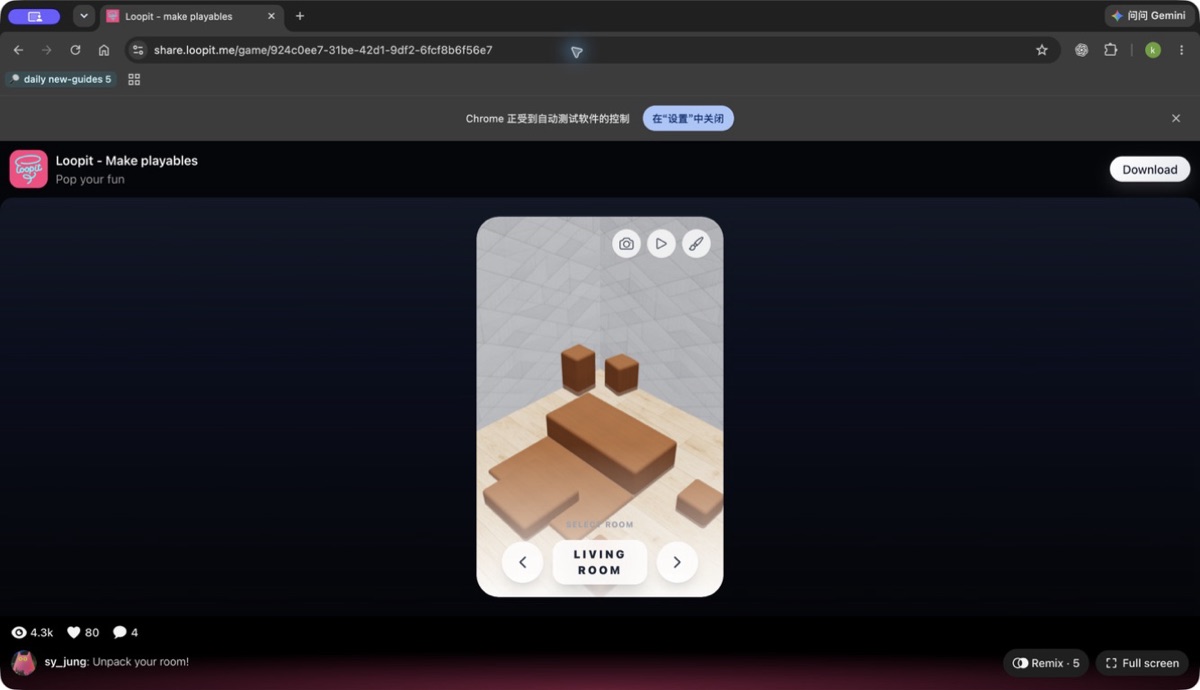Go to previous room with left chevron

tap(523, 562)
